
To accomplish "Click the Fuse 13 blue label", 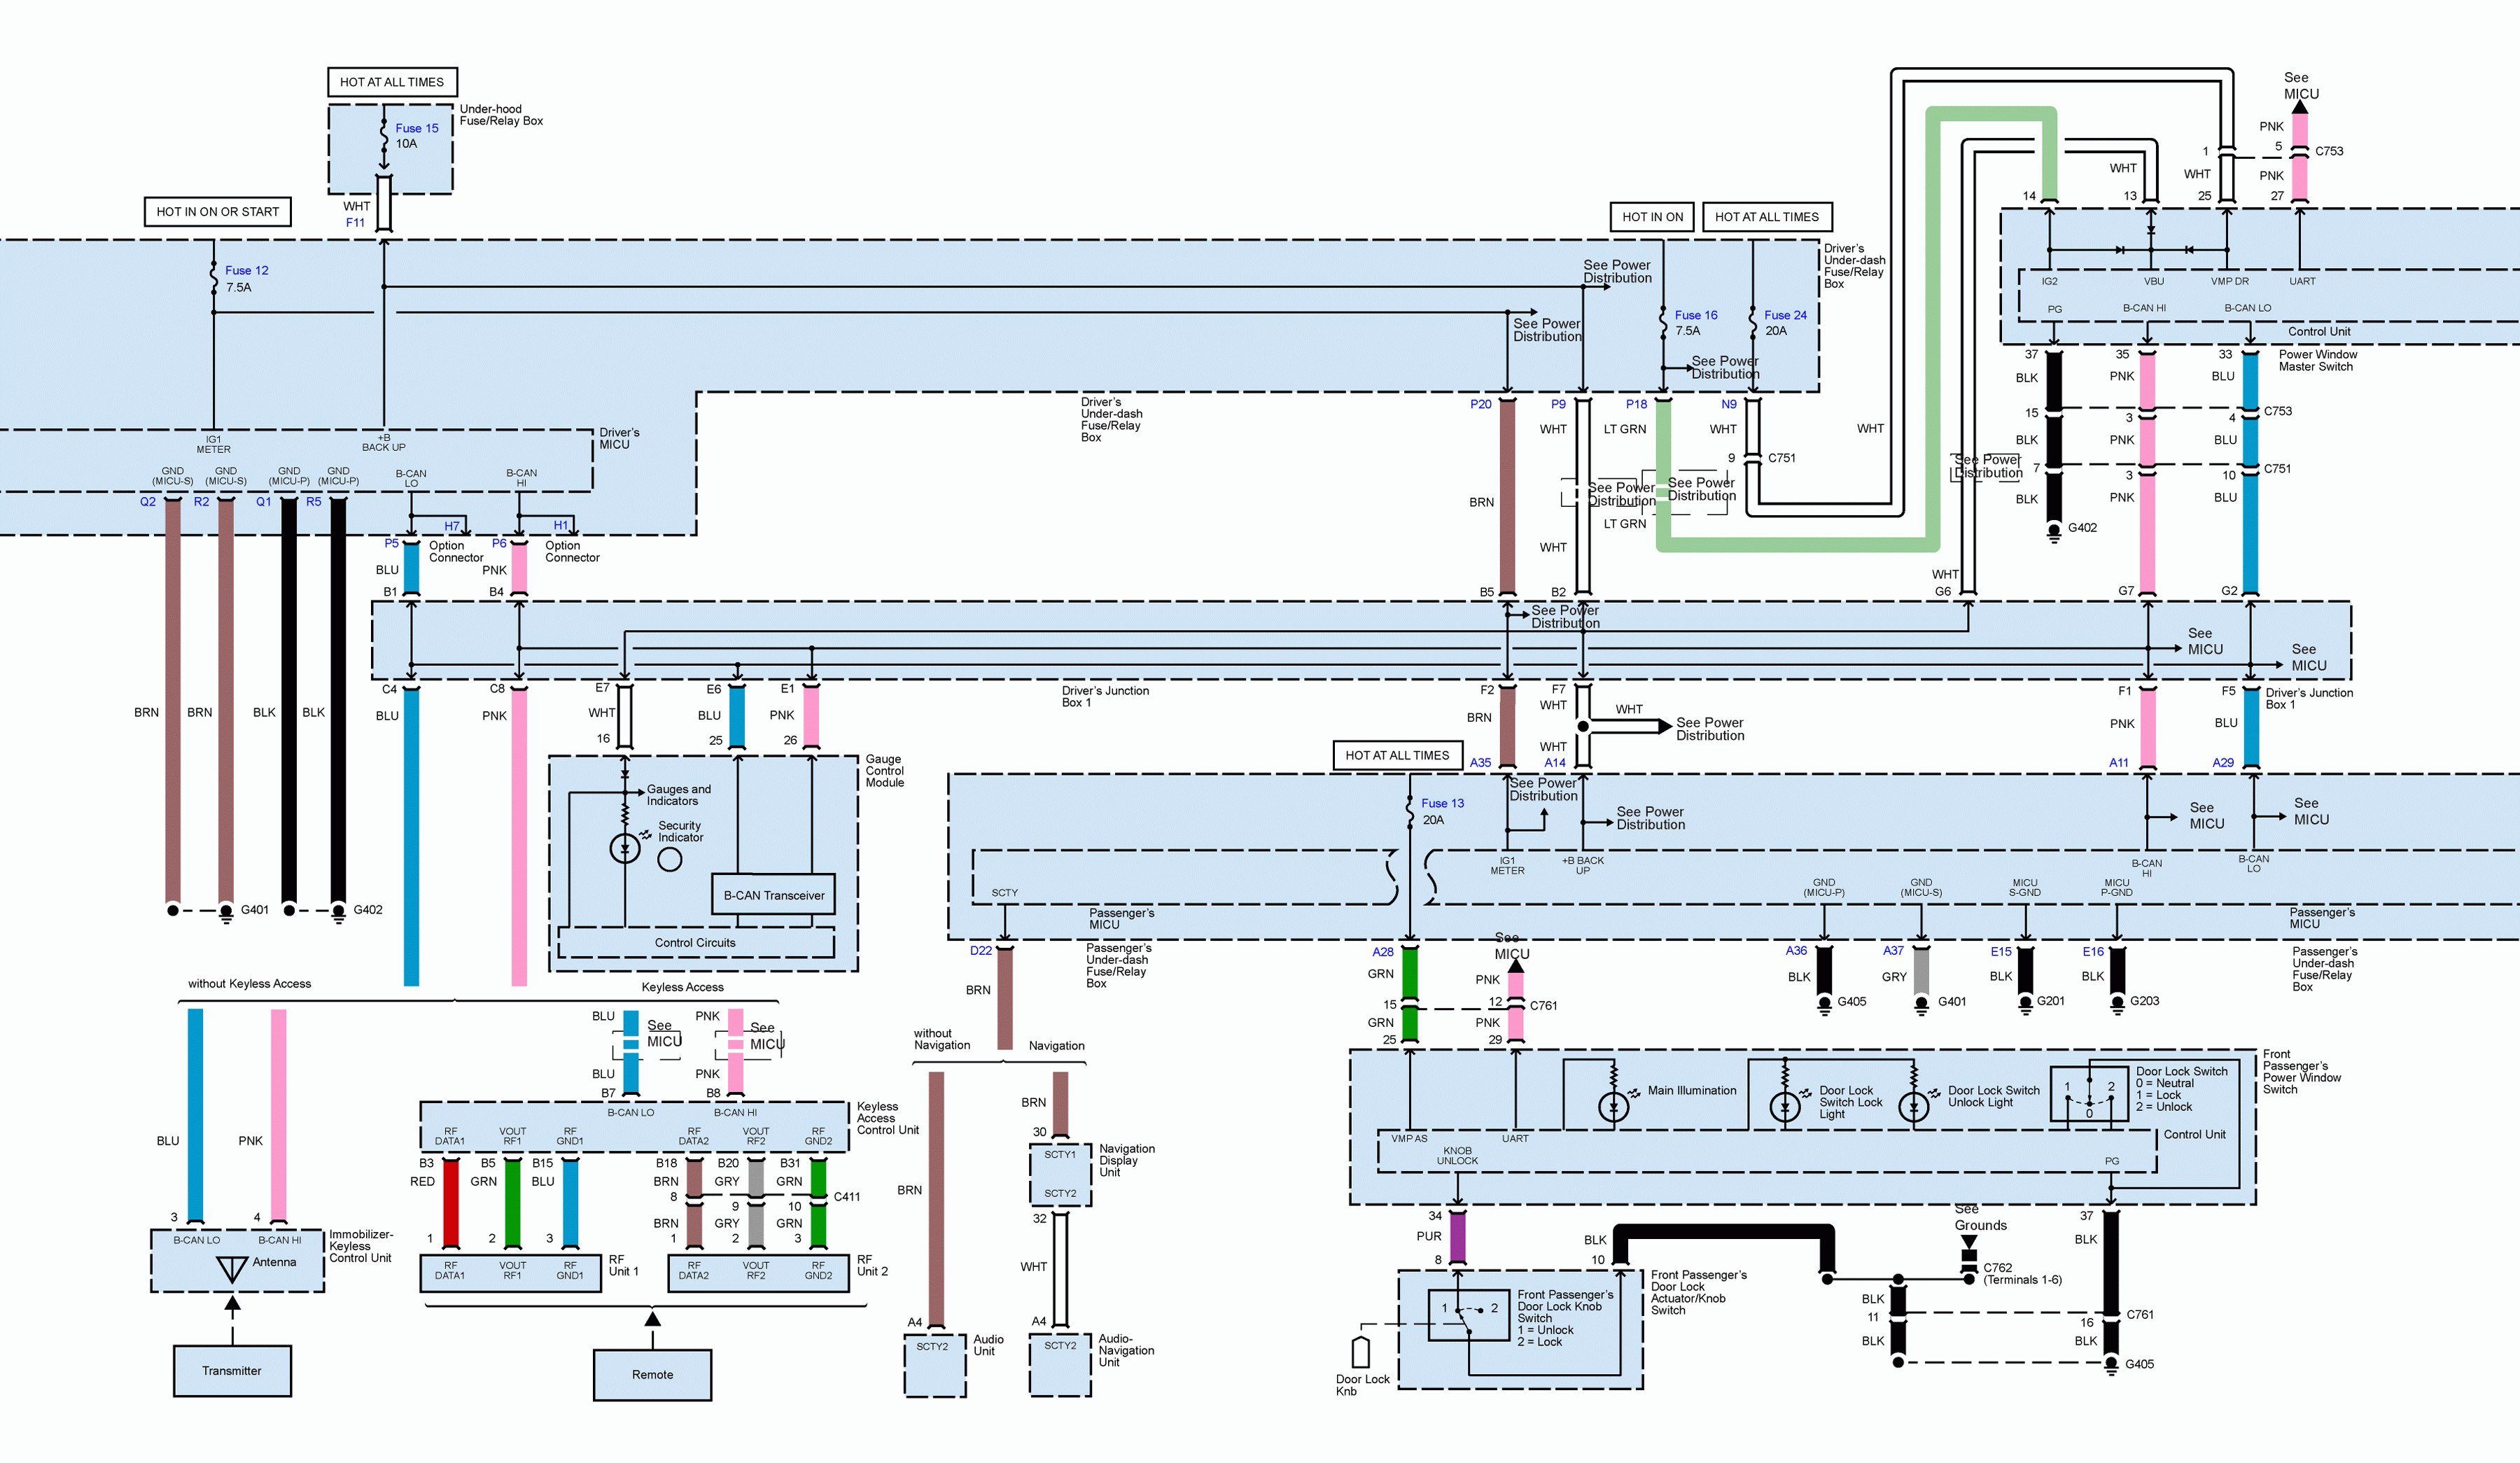I will 1442,803.
